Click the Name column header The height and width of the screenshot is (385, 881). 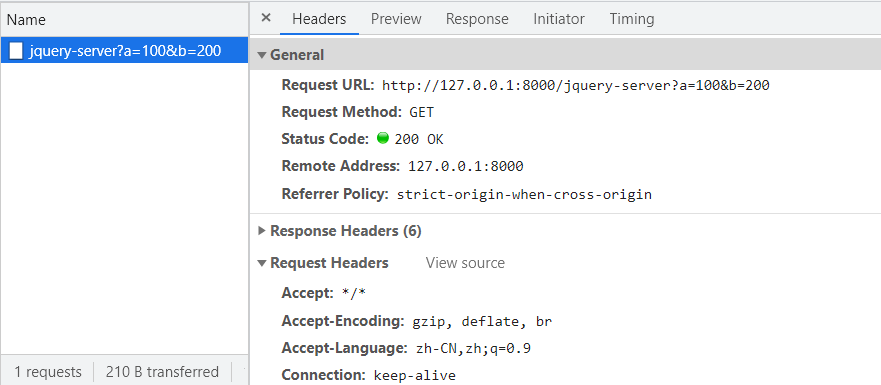[26, 20]
